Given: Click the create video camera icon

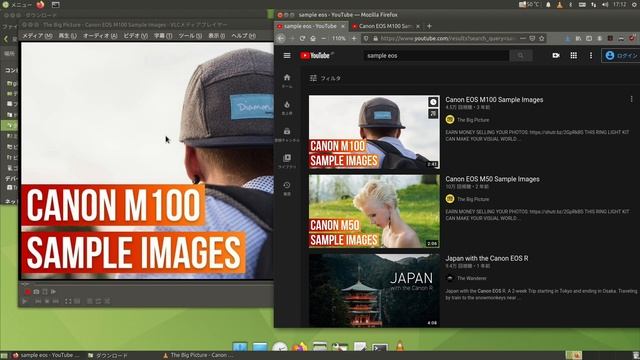Looking at the screenshot, I should [556, 56].
